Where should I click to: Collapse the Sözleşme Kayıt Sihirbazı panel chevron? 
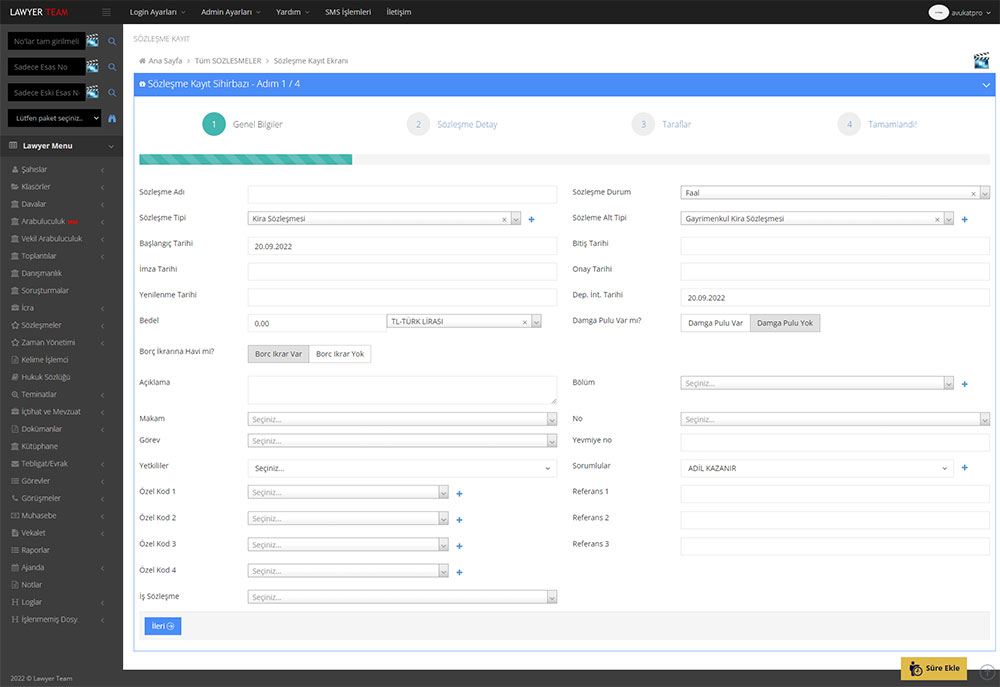click(x=986, y=85)
